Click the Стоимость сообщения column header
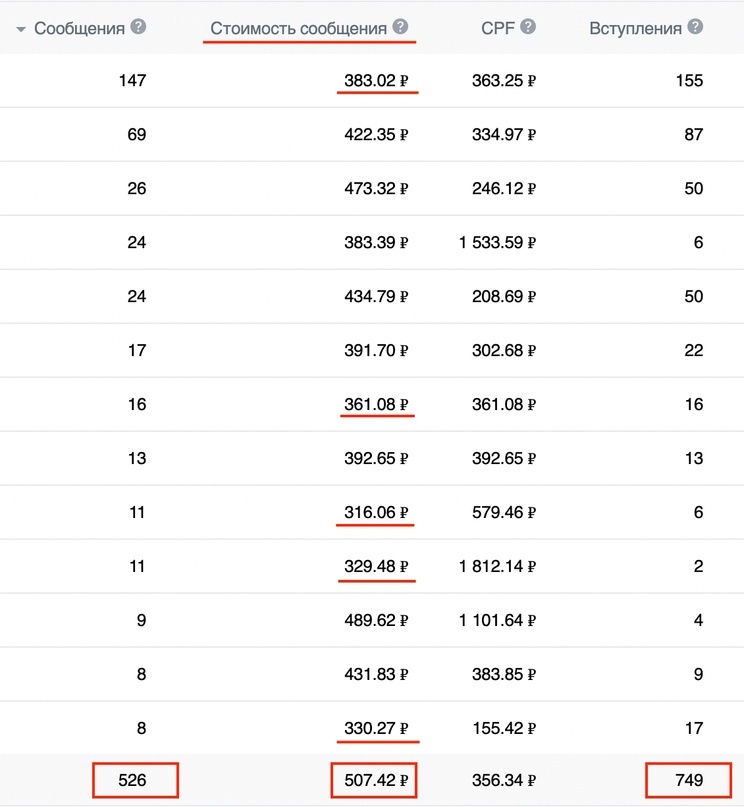This screenshot has height=807, width=744. point(298,28)
